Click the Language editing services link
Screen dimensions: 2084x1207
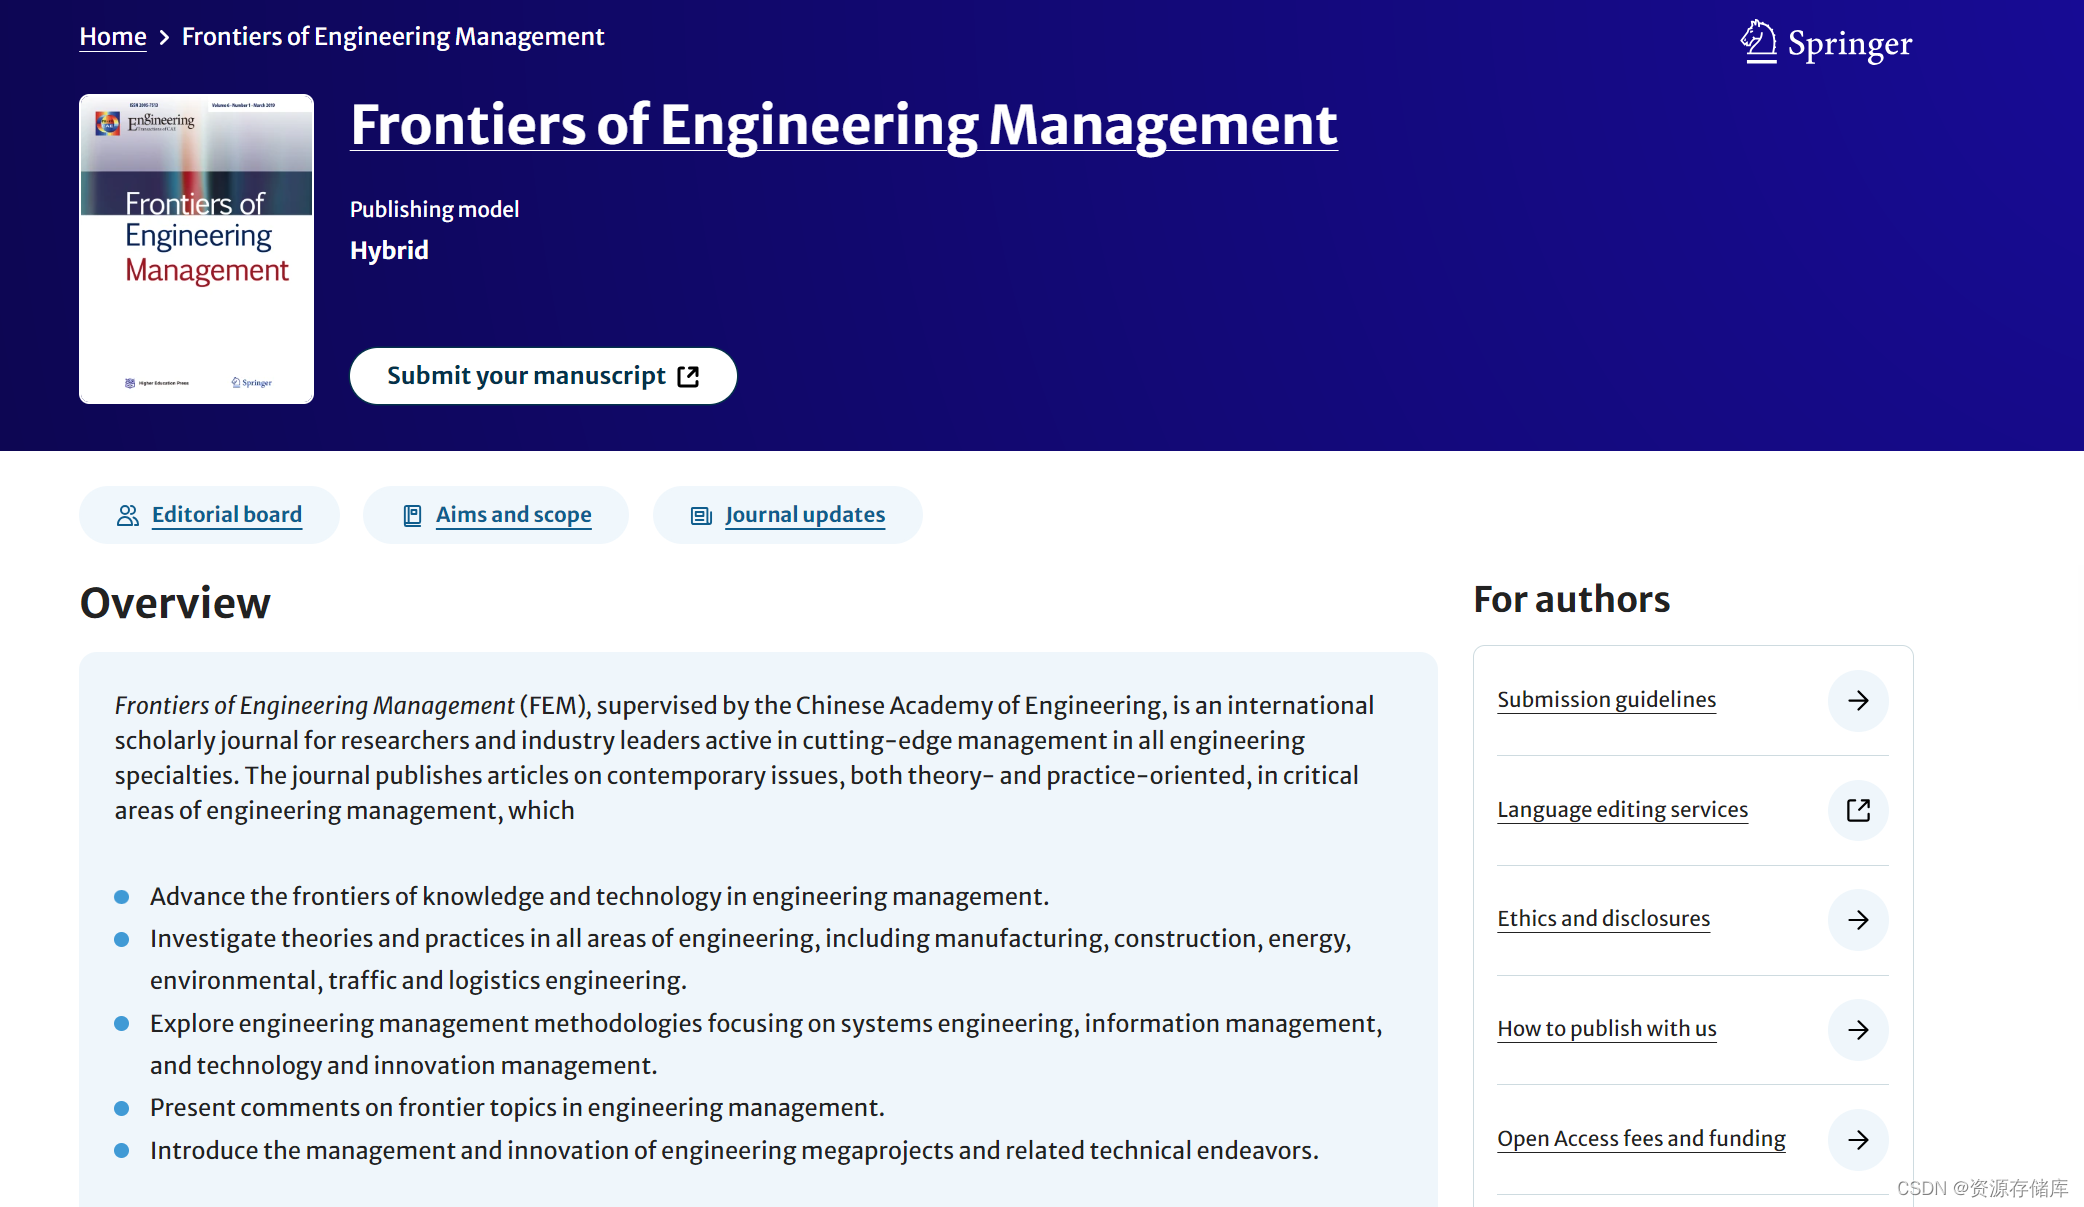(1622, 810)
